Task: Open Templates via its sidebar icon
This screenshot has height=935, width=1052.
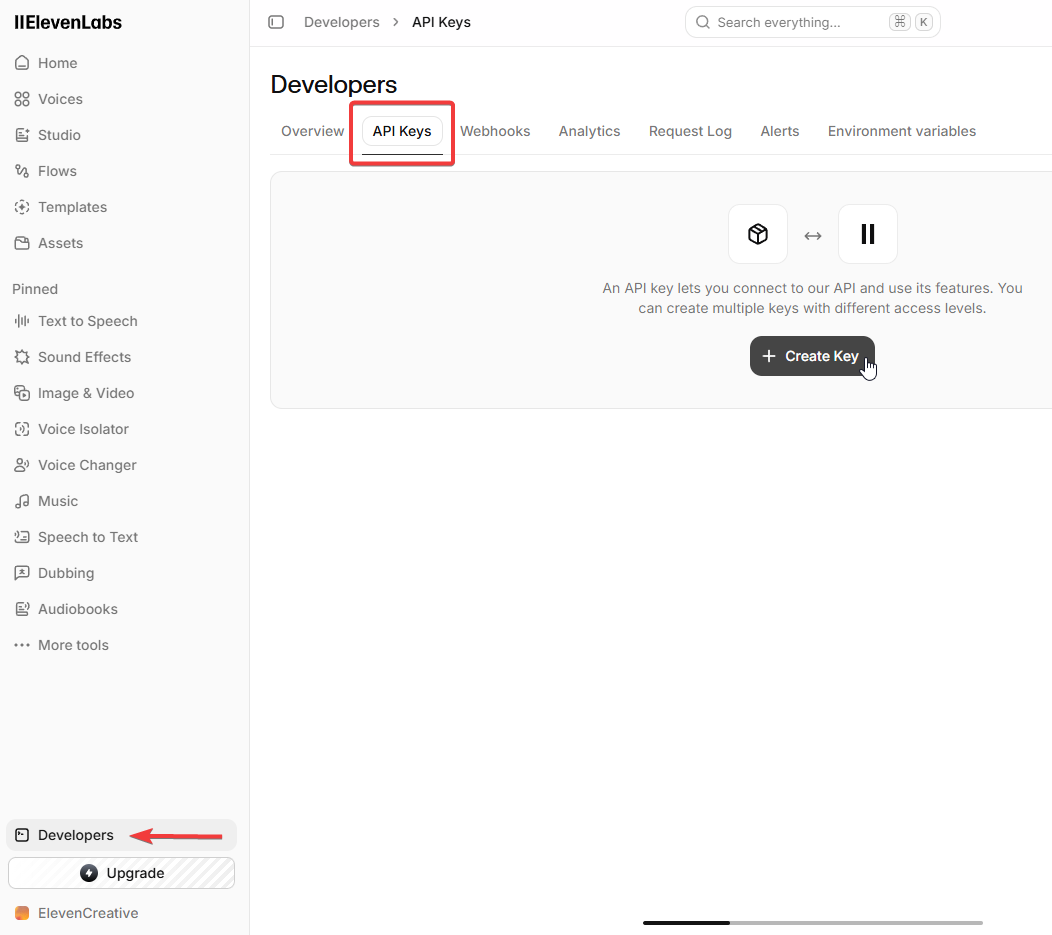Action: (22, 207)
